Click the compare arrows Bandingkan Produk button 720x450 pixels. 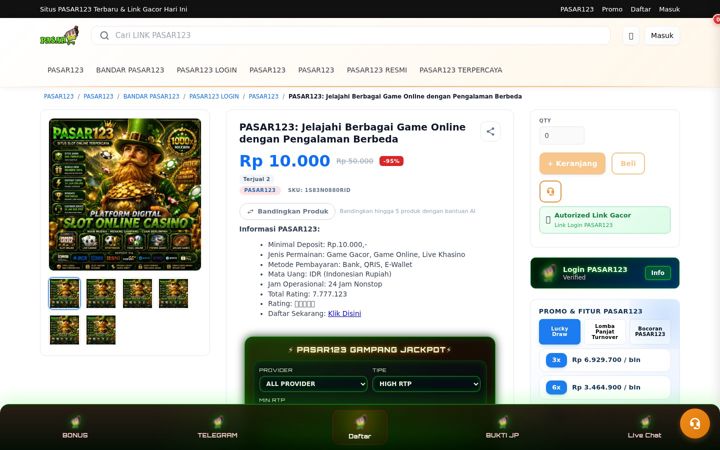coord(287,211)
